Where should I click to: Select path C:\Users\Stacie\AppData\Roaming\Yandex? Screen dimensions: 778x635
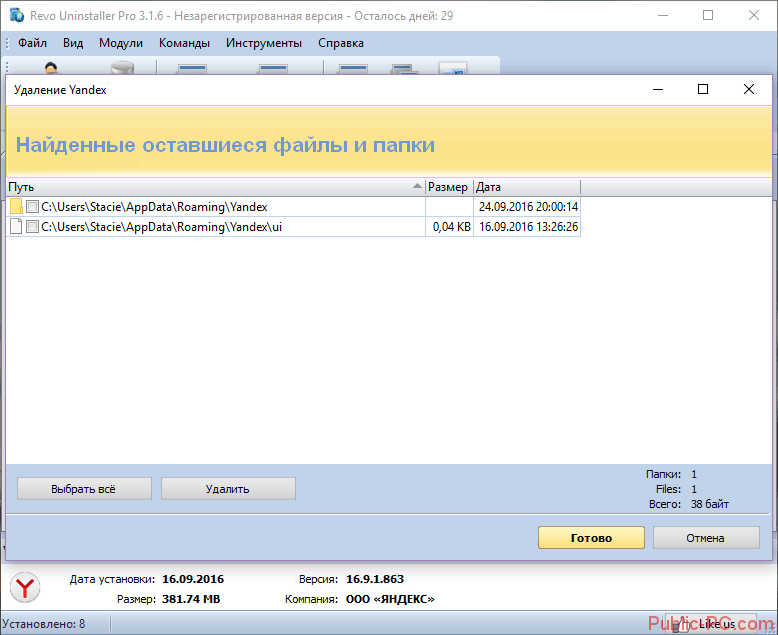tap(154, 207)
